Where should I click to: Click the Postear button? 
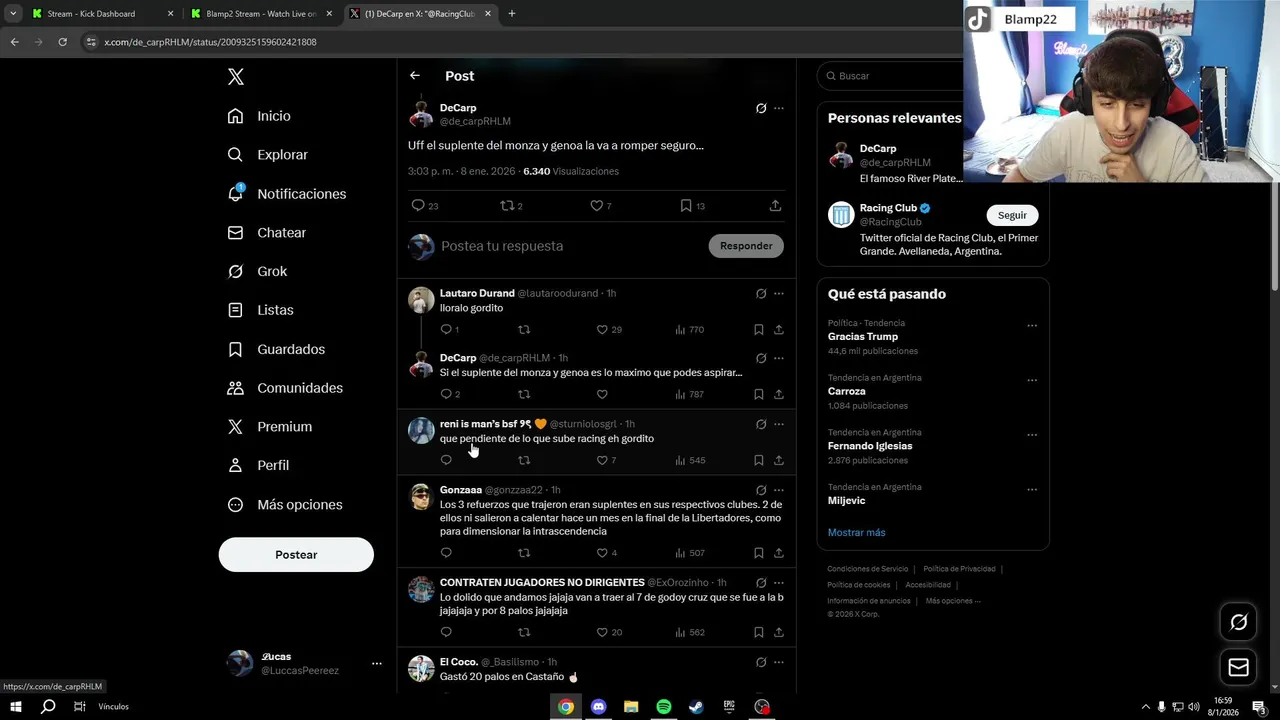point(296,555)
